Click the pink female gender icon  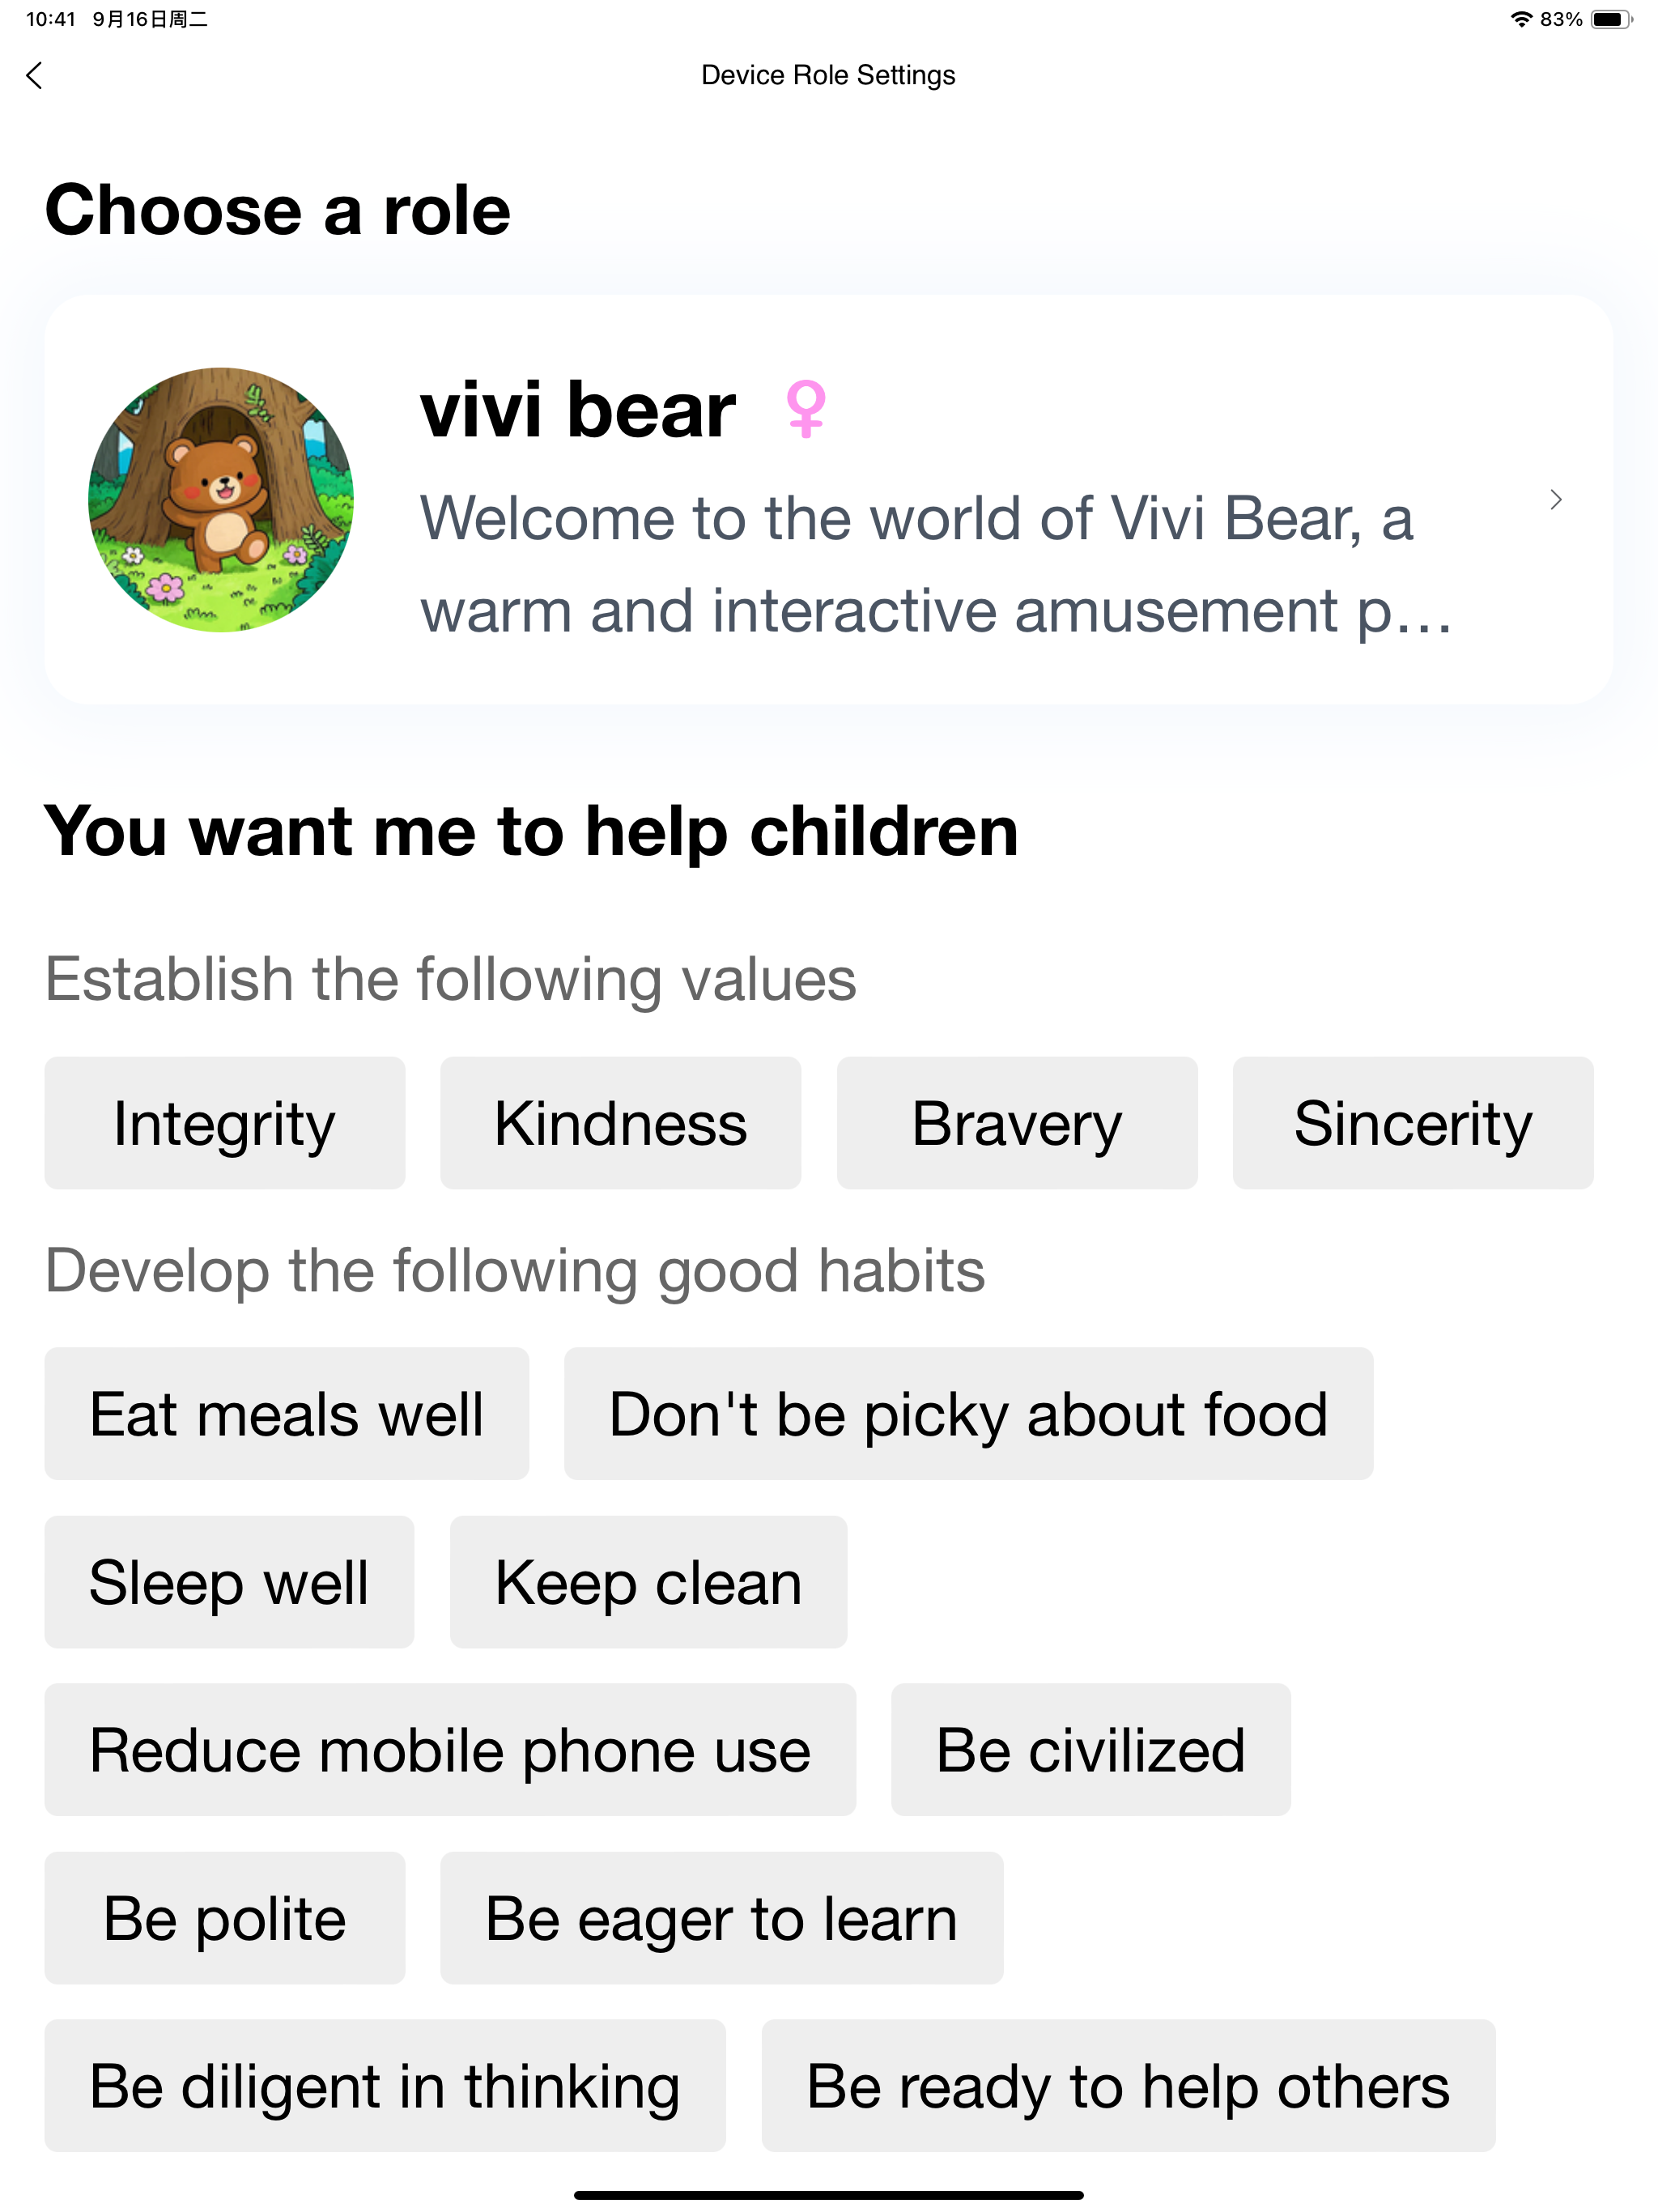(x=806, y=408)
